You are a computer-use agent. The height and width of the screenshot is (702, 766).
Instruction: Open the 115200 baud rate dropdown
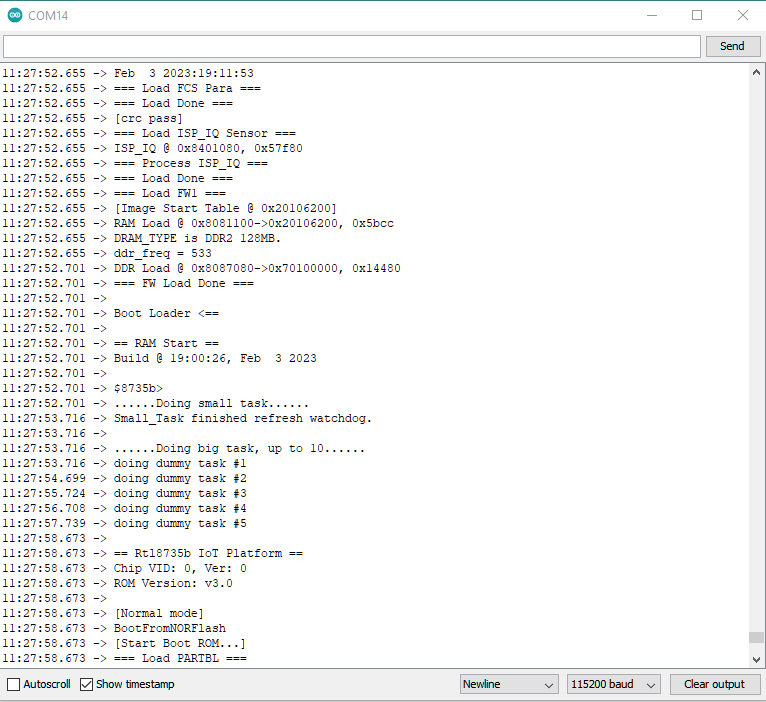tap(613, 684)
